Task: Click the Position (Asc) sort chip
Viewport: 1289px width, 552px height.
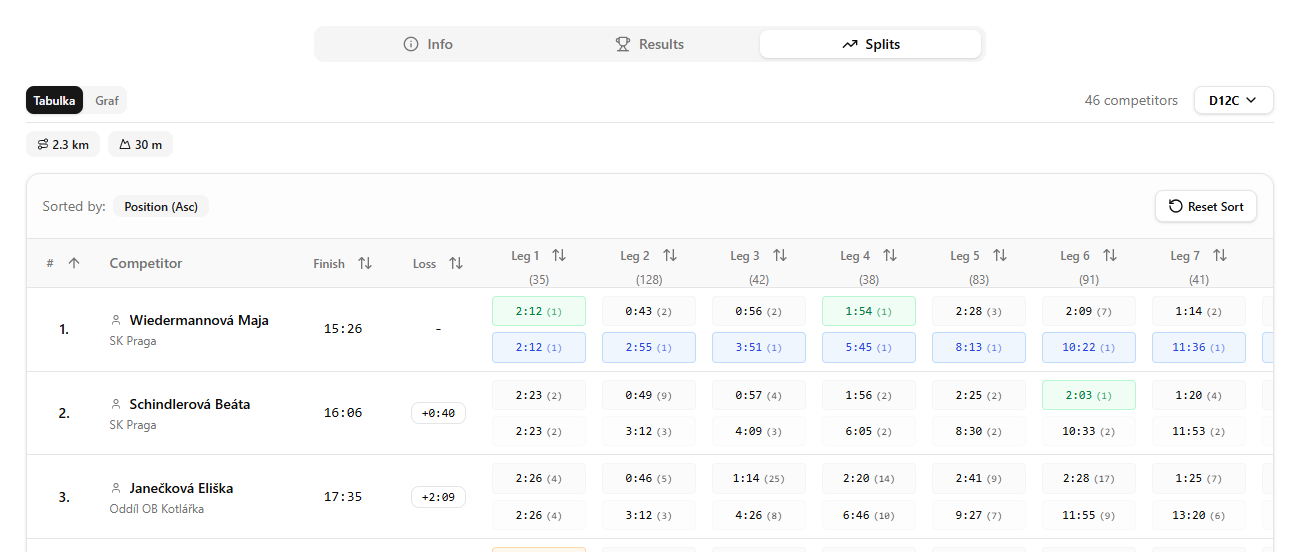Action: [160, 207]
